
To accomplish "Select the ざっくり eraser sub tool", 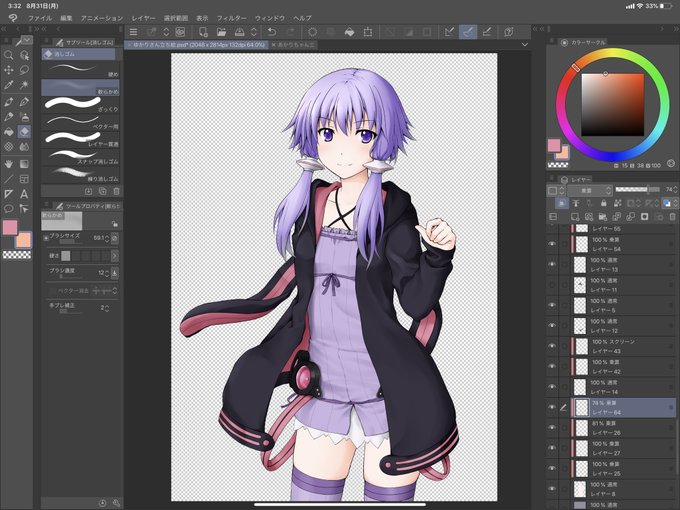I will (x=80, y=104).
